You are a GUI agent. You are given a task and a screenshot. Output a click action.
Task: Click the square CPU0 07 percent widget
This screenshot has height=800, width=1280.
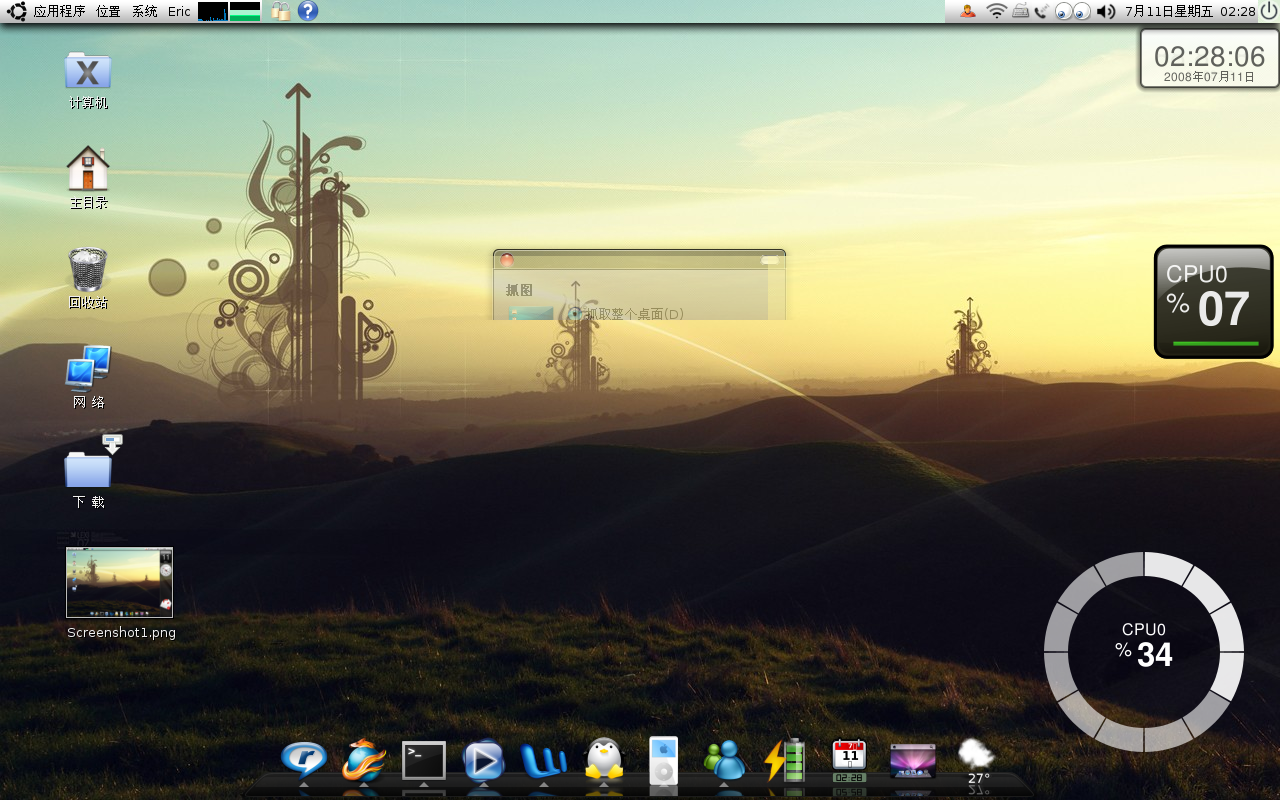click(x=1213, y=302)
